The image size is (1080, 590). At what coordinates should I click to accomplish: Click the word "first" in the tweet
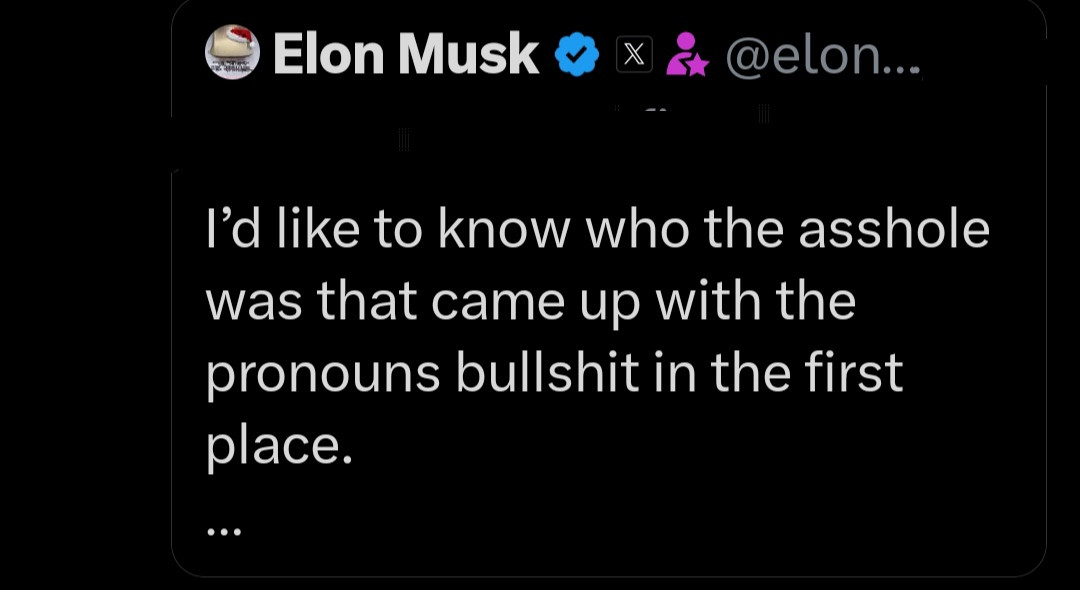pos(860,372)
